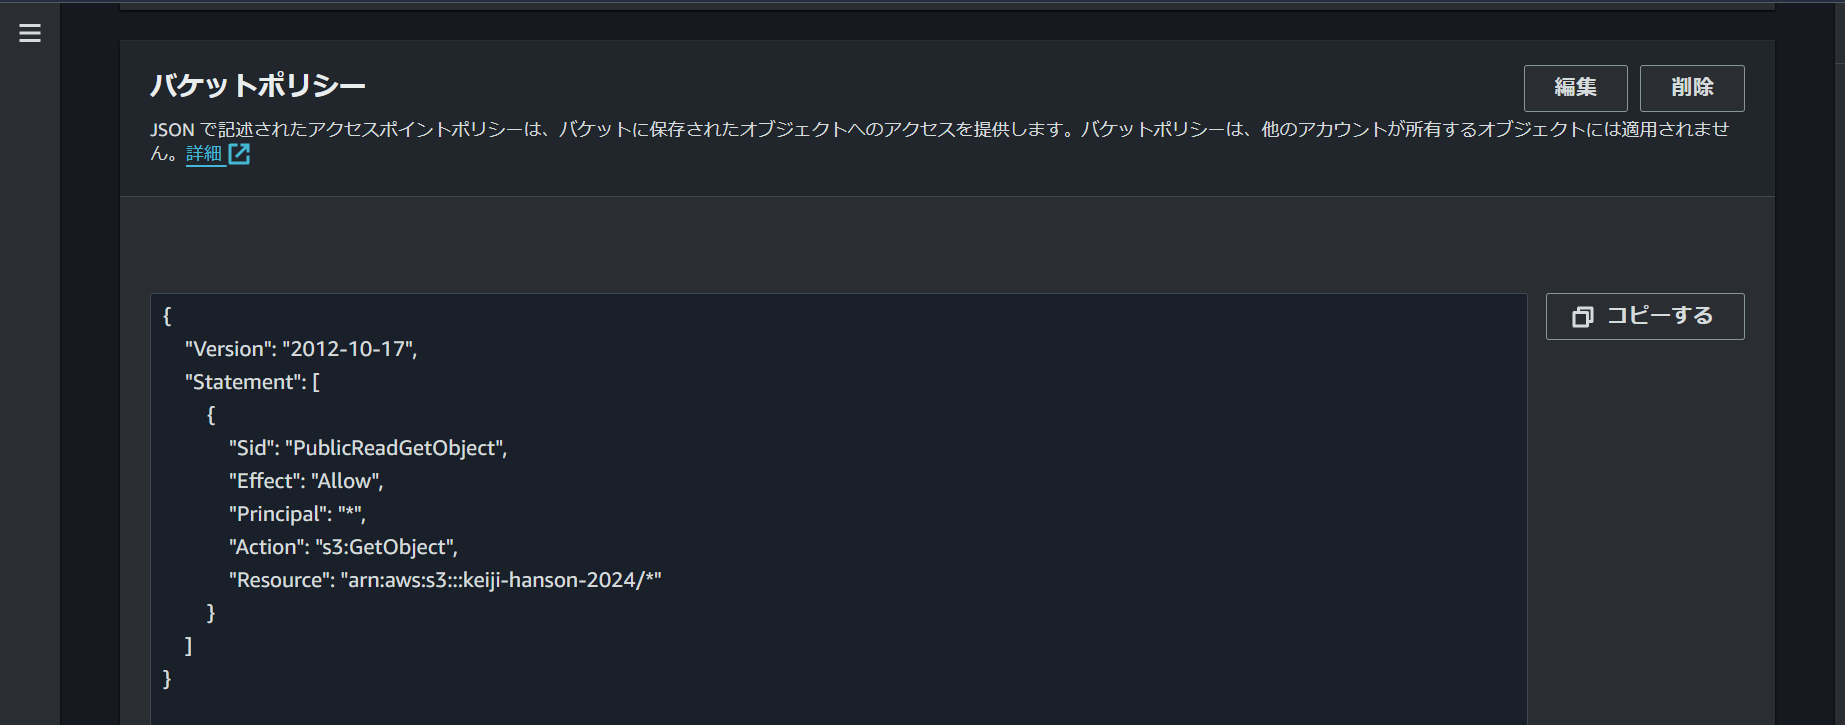Click the Effect Allow line
The height and width of the screenshot is (725, 1845).
coord(307,480)
